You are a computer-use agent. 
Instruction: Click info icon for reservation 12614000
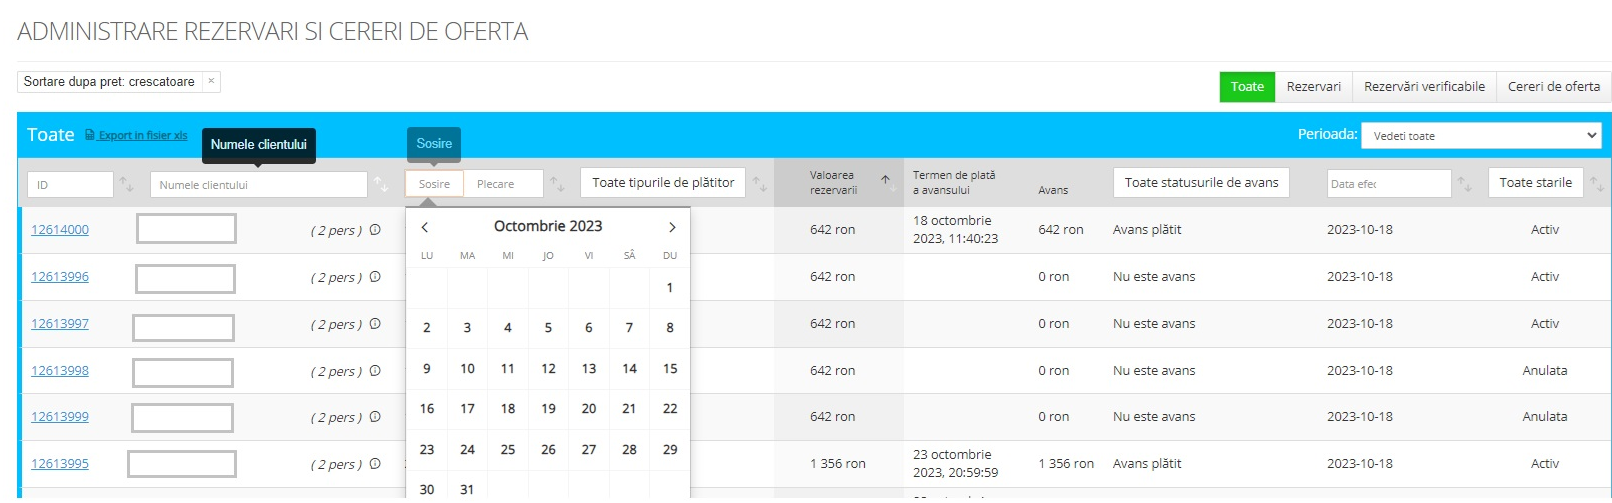tap(375, 230)
